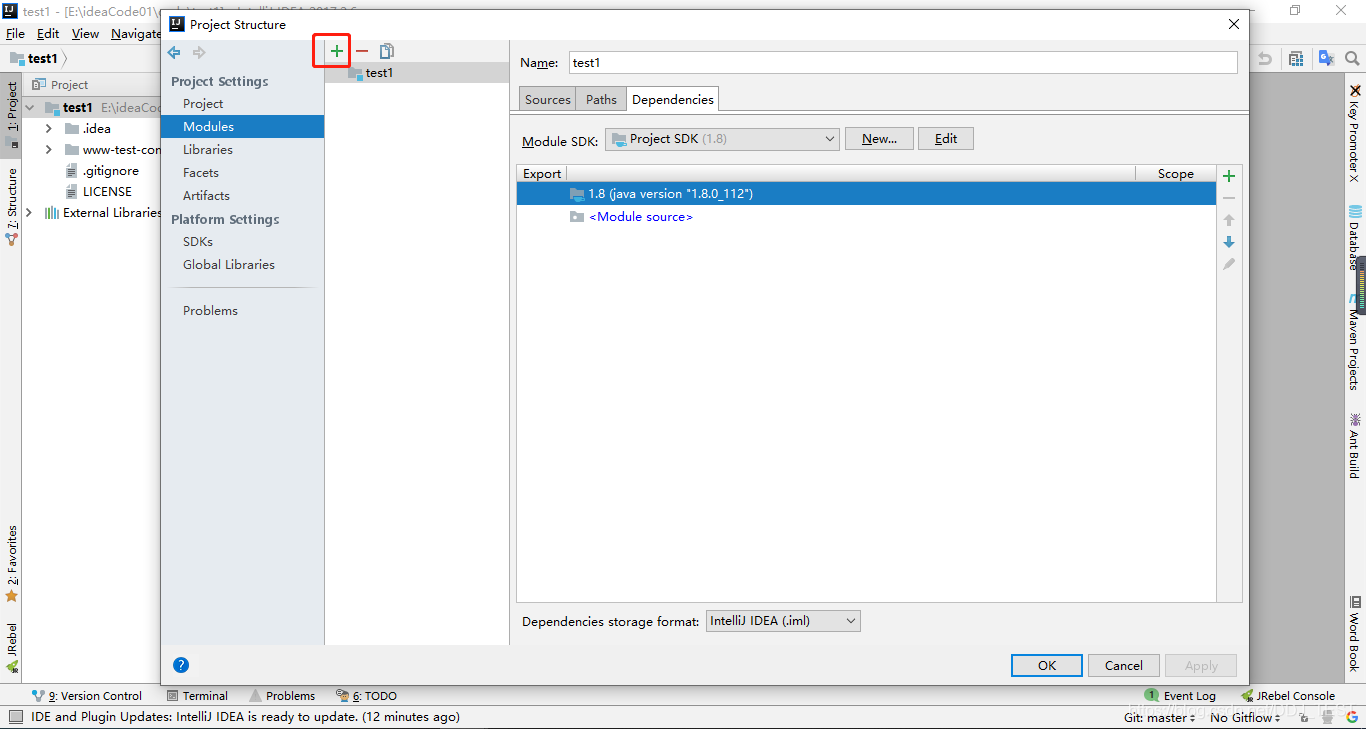Click the Cancel button
The height and width of the screenshot is (729, 1366).
coord(1124,666)
